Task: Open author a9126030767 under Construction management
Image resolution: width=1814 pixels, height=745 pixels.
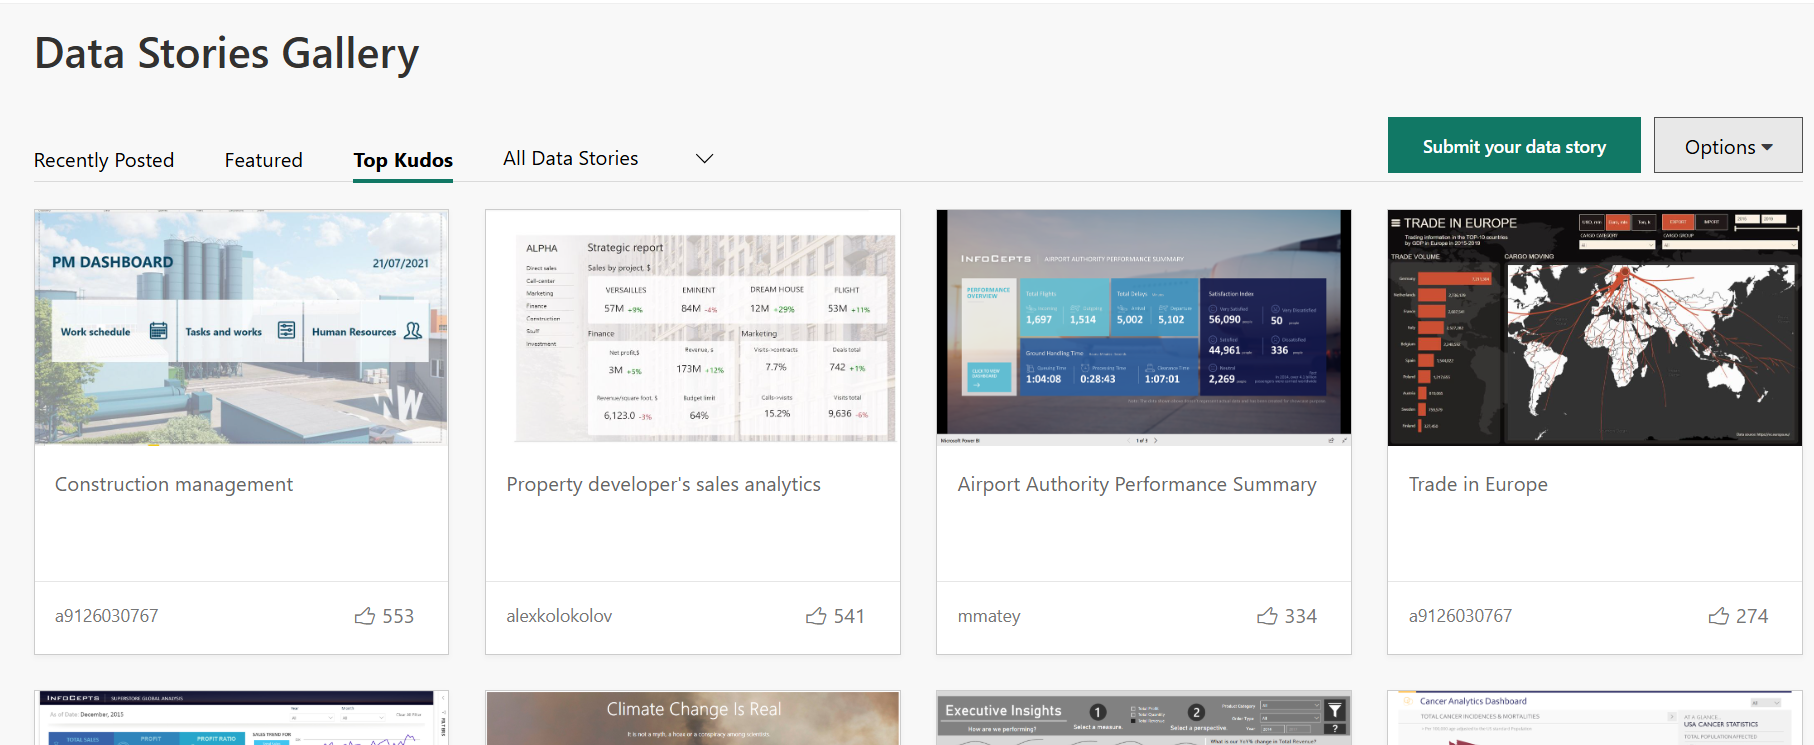Action: coord(107,616)
